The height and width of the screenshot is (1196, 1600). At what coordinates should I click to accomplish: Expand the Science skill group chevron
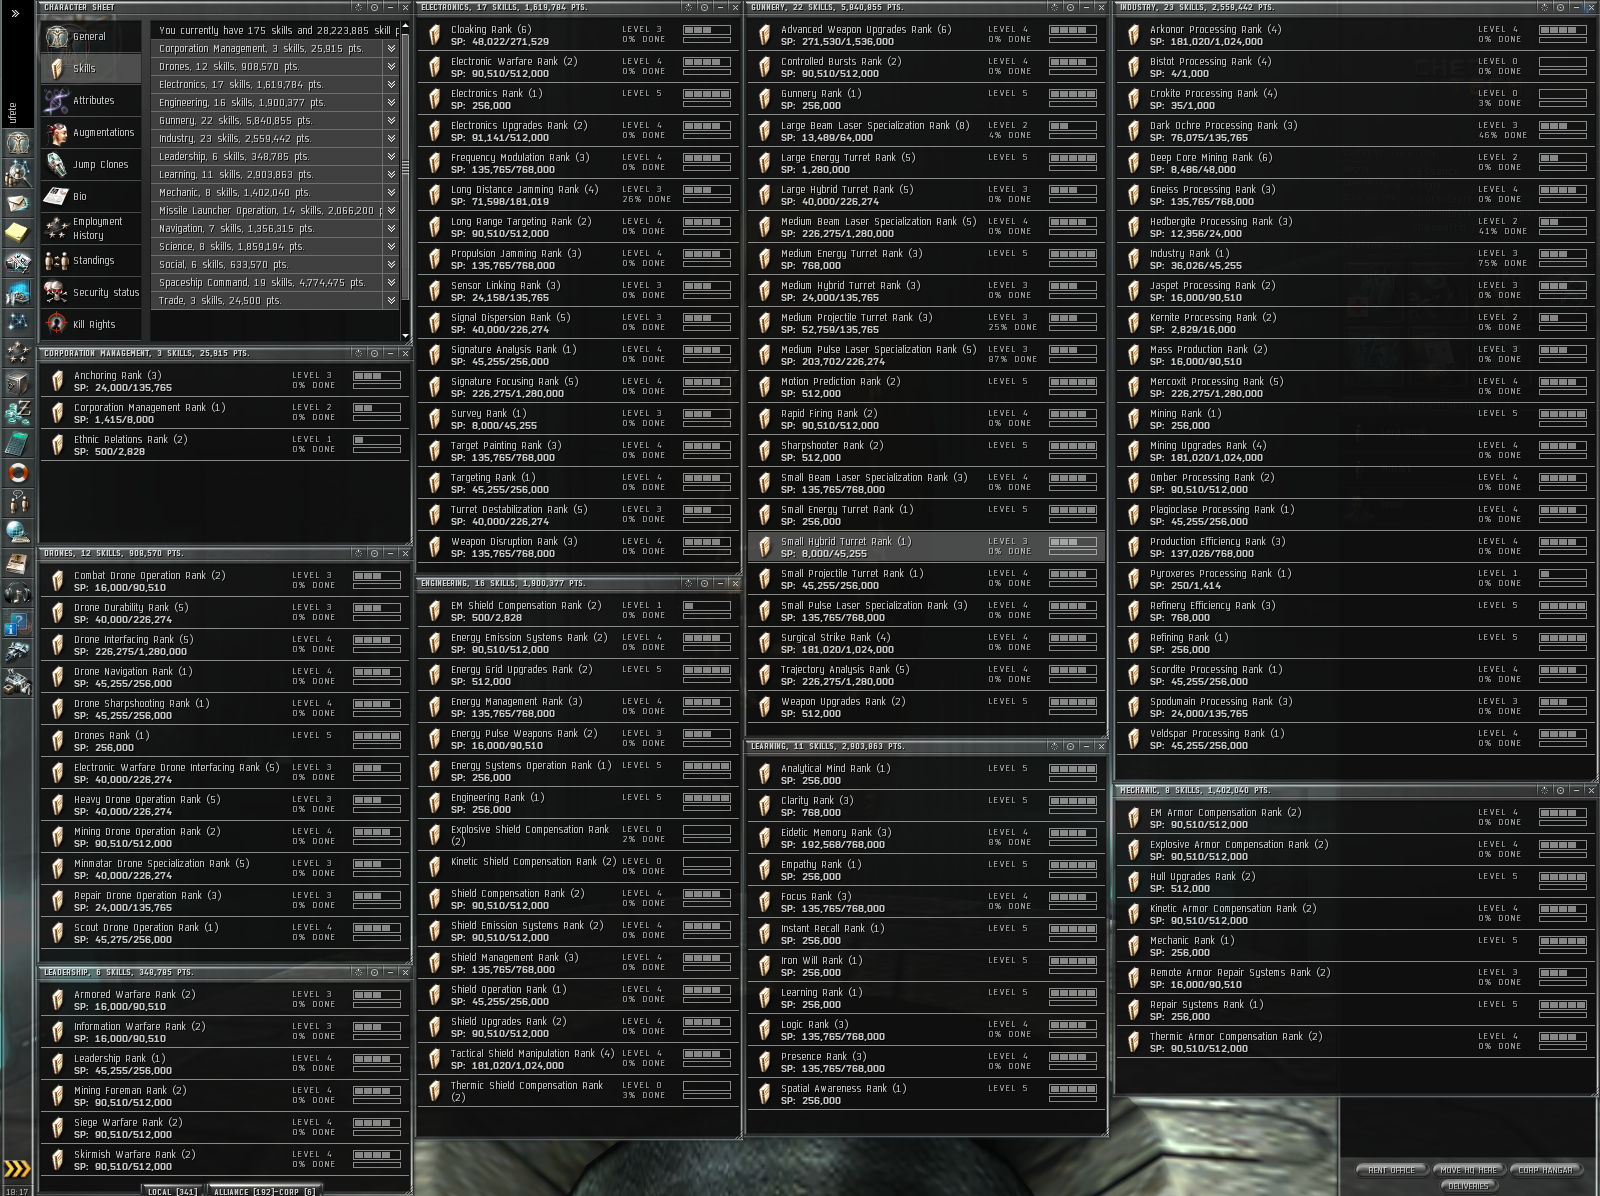click(x=391, y=246)
